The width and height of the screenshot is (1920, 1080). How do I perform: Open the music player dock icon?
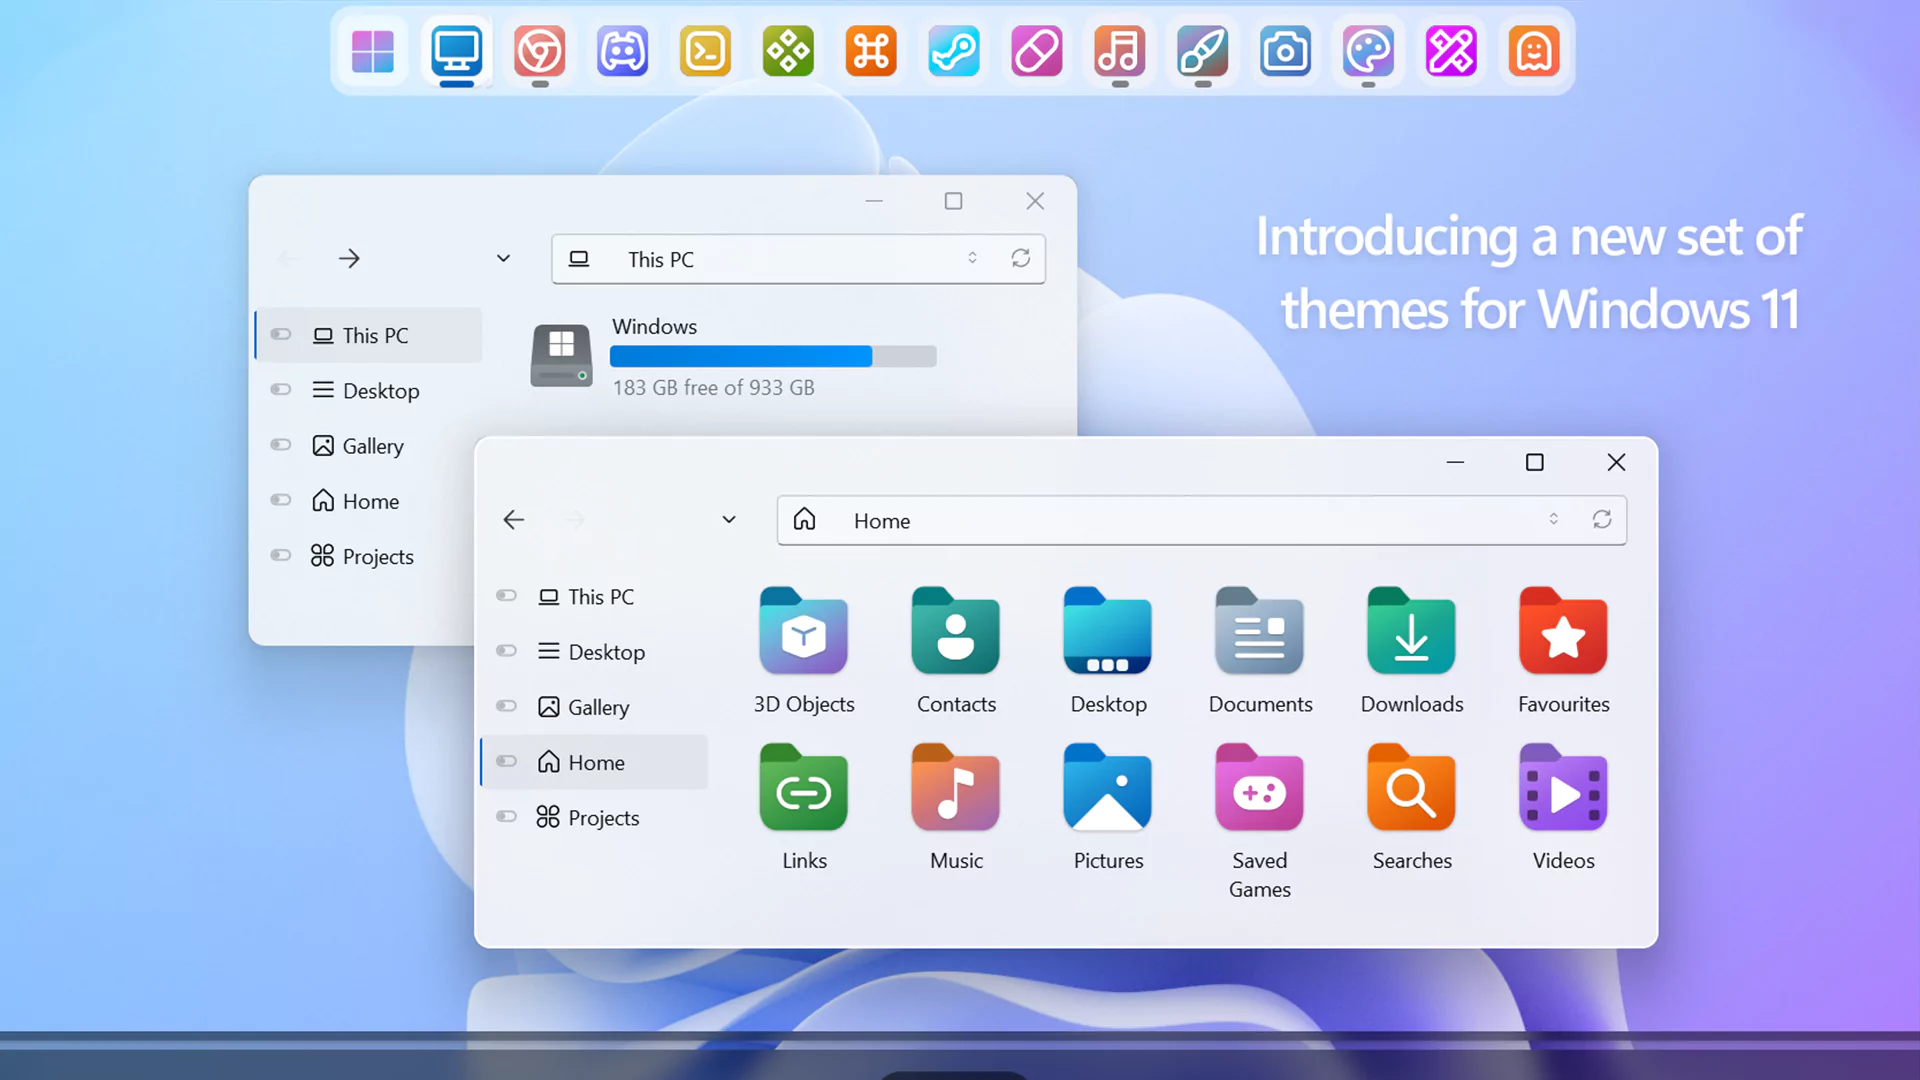pos(1119,52)
